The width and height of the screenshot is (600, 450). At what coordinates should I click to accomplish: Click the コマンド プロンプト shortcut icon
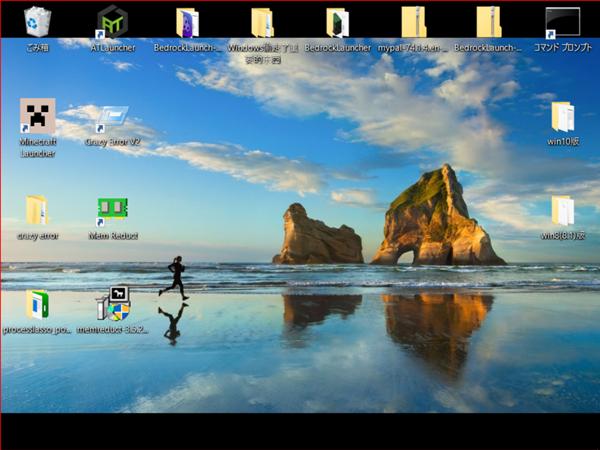click(563, 22)
